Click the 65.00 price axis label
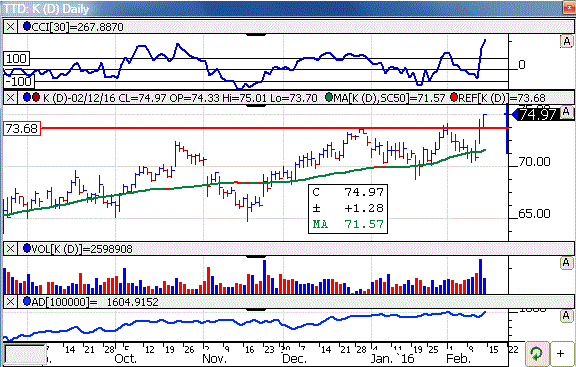Image resolution: width=576 pixels, height=367 pixels. coord(534,214)
